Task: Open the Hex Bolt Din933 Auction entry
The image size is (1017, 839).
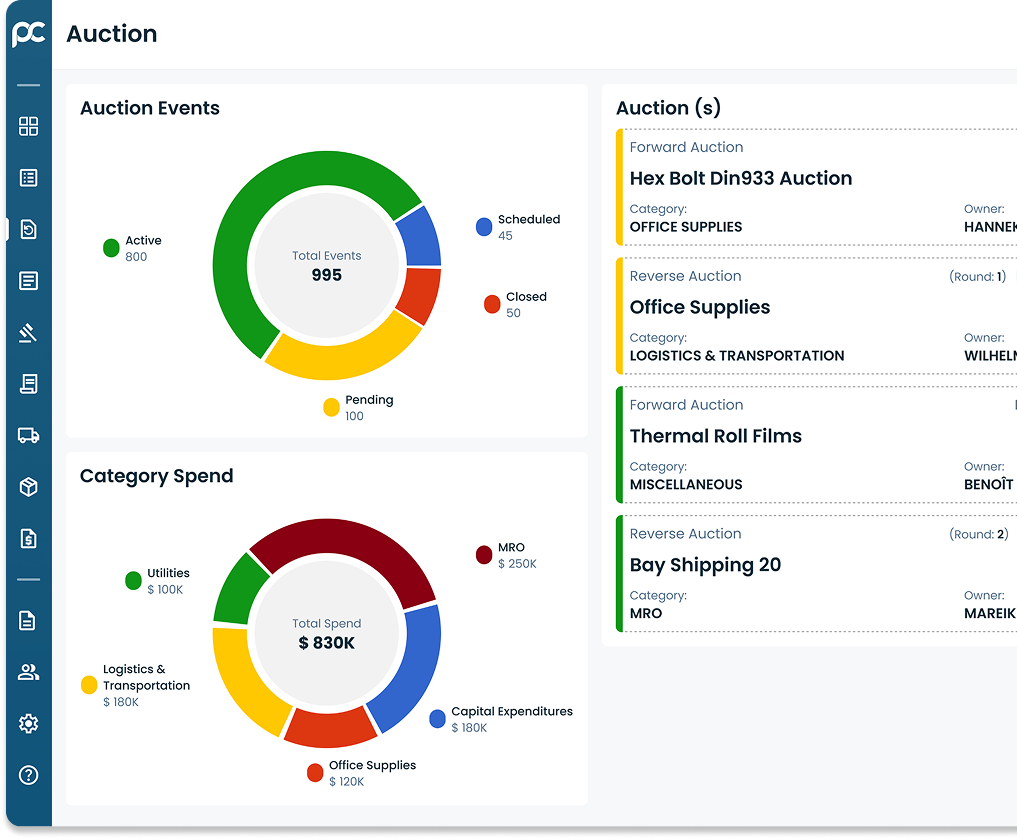Action: (x=740, y=179)
